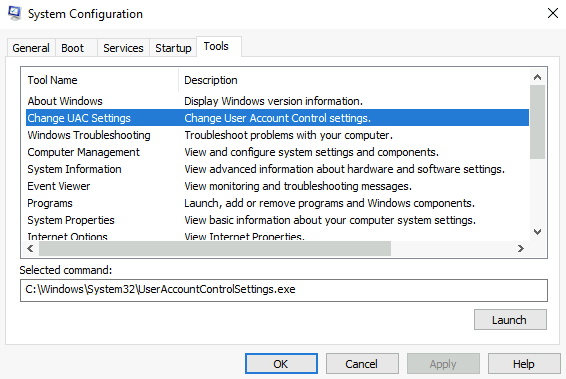Select the Startup tab

pos(173,48)
